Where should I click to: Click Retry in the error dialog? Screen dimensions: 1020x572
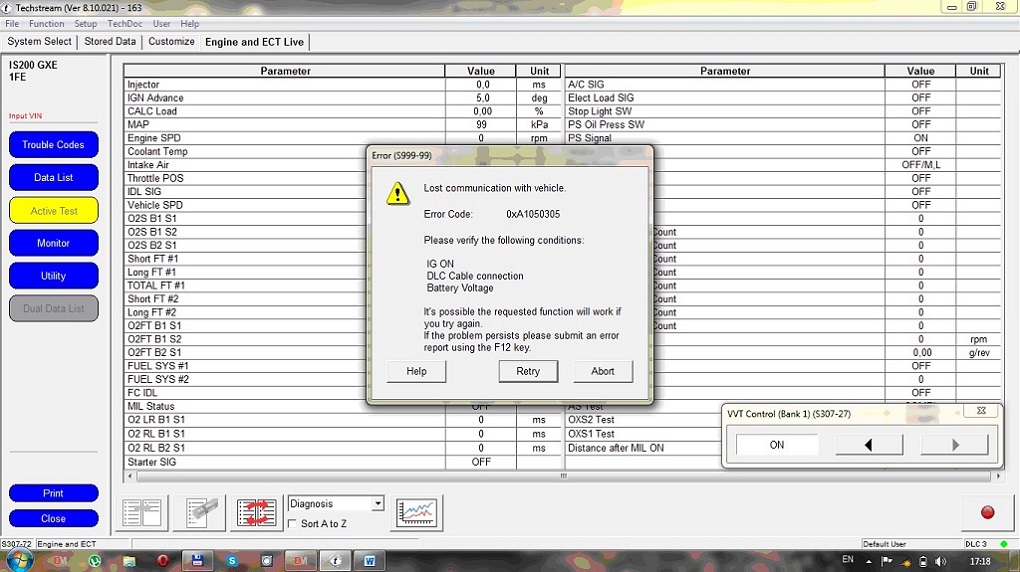click(x=527, y=371)
